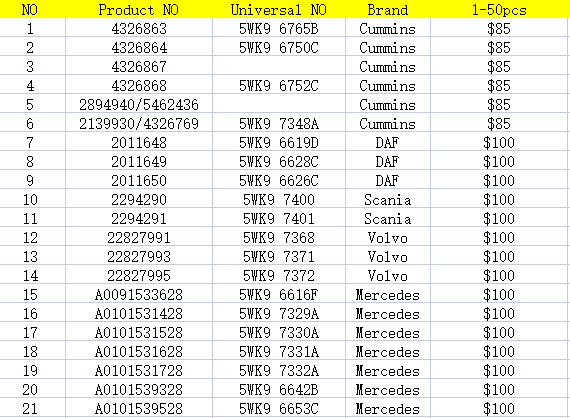Click product number A0101531628

(x=139, y=351)
